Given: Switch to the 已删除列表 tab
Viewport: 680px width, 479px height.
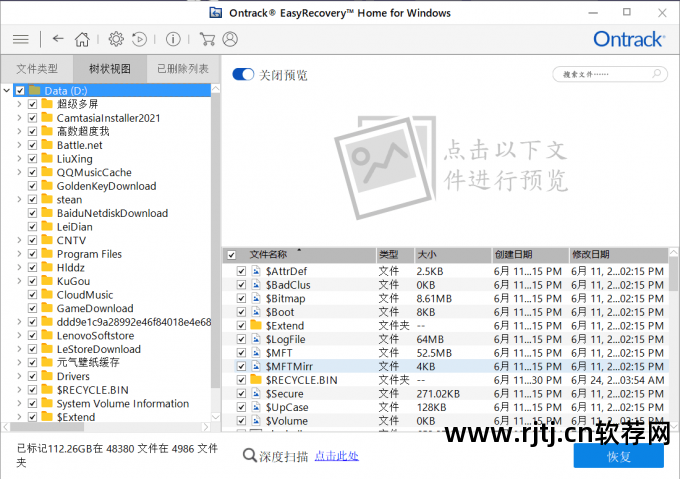Looking at the screenshot, I should click(x=183, y=68).
